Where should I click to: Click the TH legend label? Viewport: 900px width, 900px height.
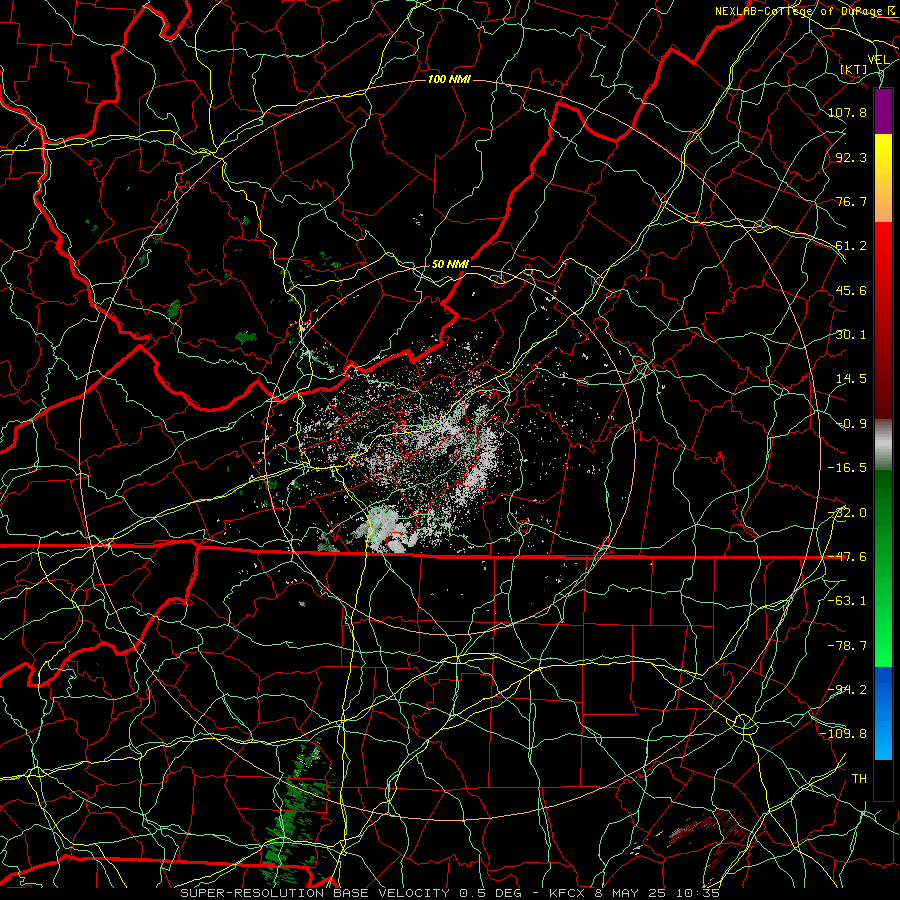click(x=859, y=779)
